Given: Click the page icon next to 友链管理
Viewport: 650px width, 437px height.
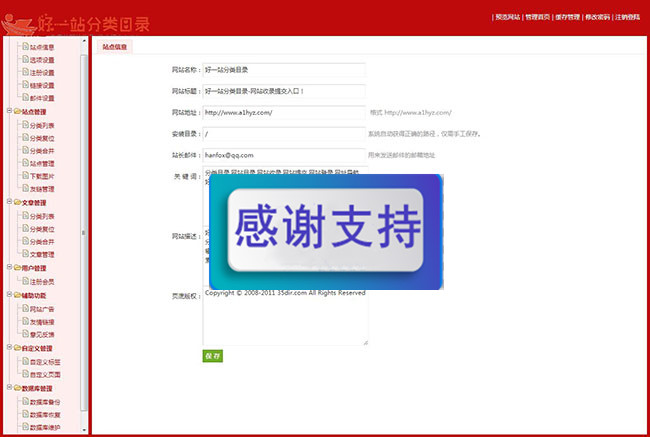Looking at the screenshot, I should click(x=25, y=188).
